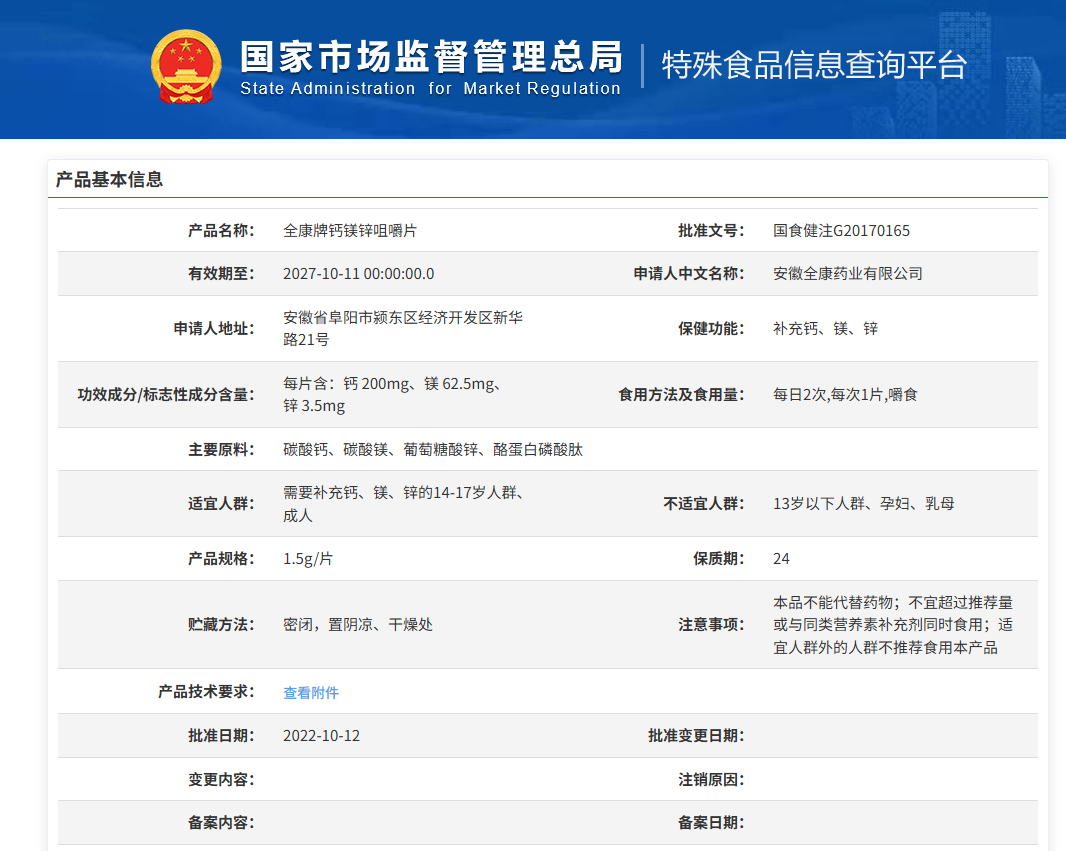Click the 保健功能 field label
1066x851 pixels.
[711, 329]
